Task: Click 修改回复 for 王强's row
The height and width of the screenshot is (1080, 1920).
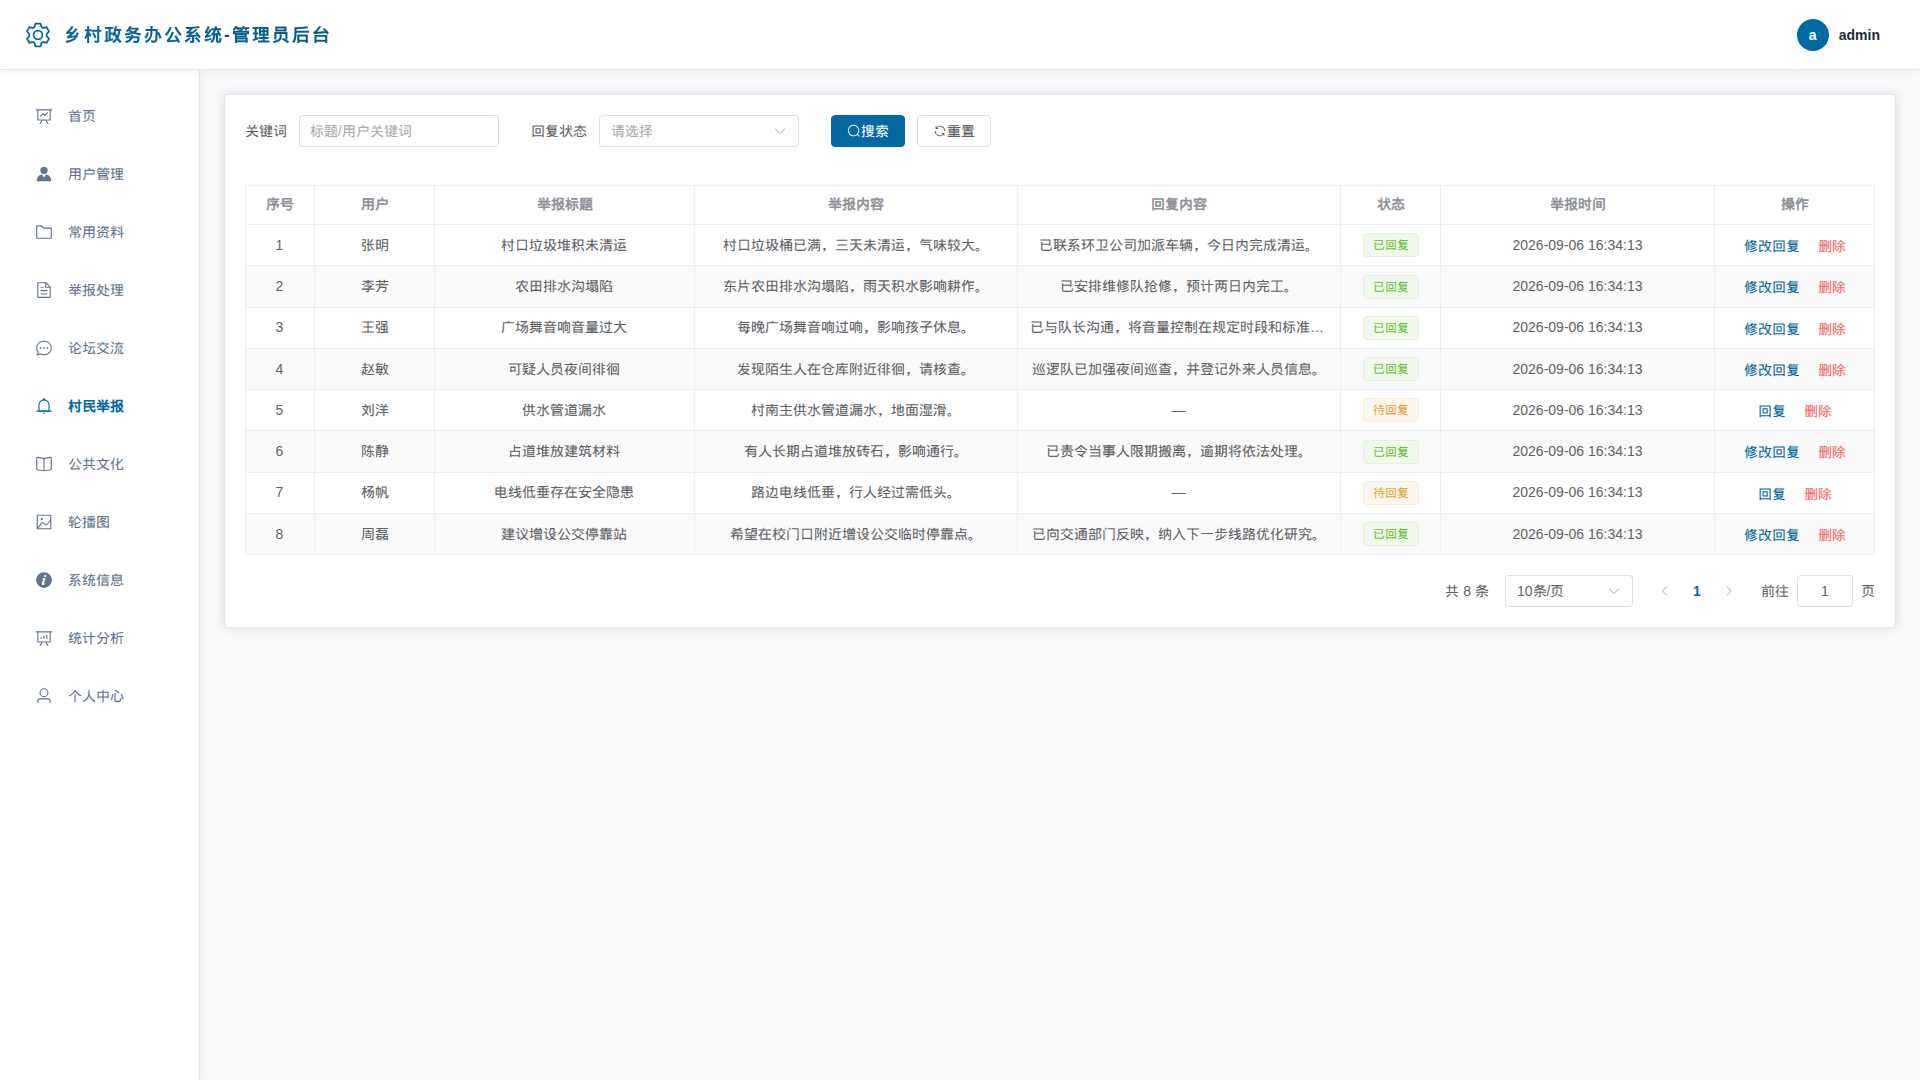Action: pos(1771,329)
